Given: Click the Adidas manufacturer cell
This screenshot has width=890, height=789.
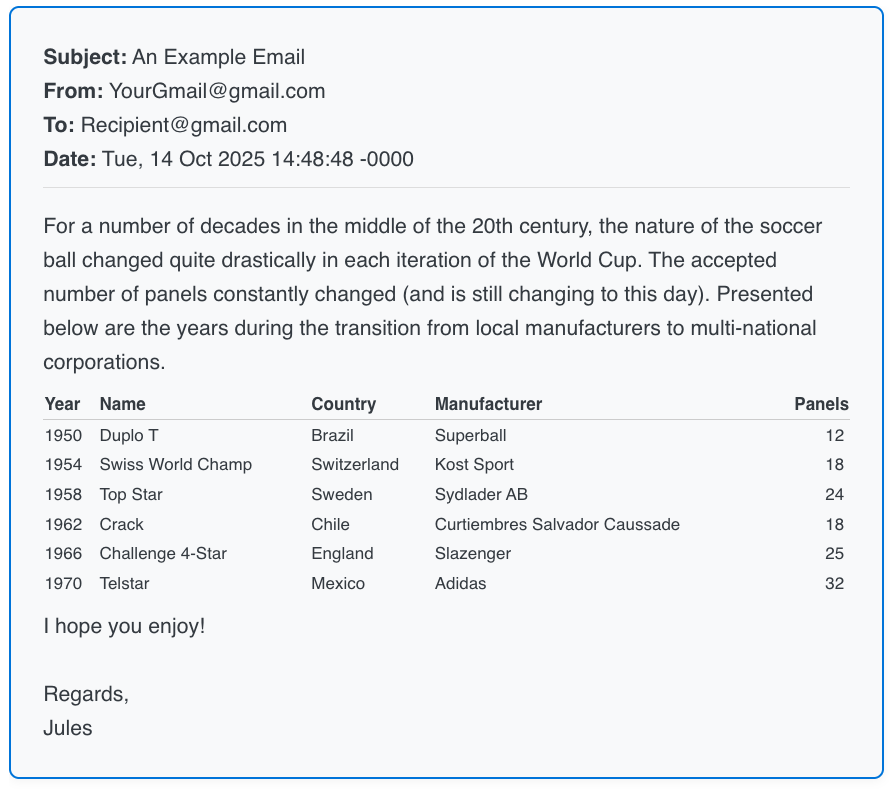Looking at the screenshot, I should [460, 583].
